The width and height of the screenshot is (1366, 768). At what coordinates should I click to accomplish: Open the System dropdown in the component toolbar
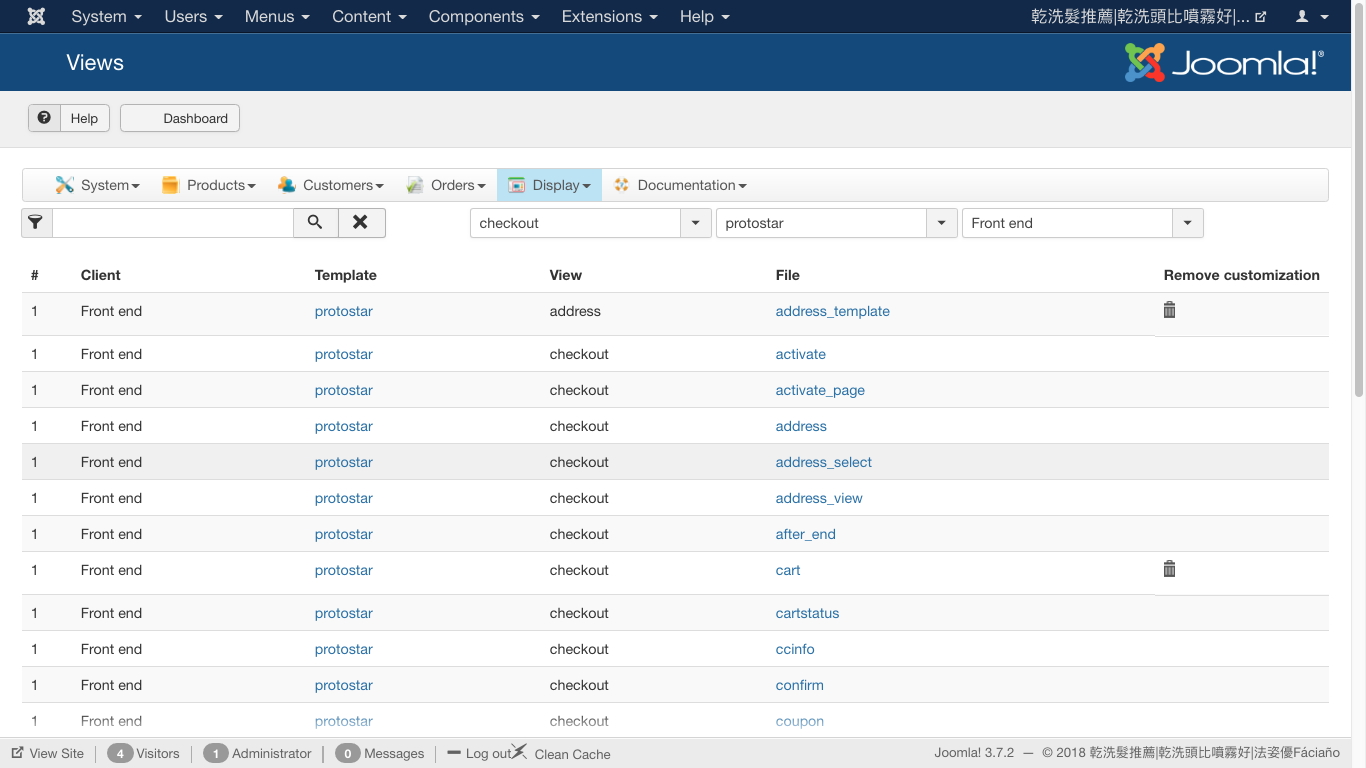coord(97,185)
